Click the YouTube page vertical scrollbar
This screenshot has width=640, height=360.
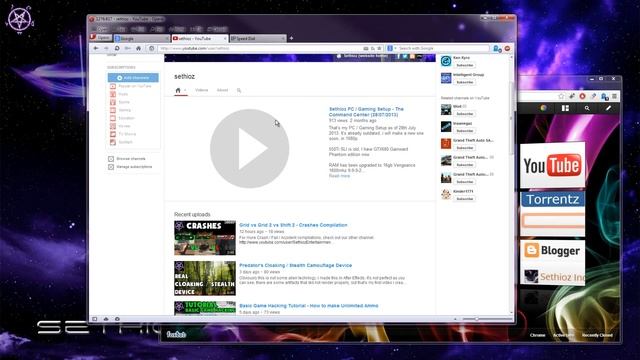tap(511, 118)
